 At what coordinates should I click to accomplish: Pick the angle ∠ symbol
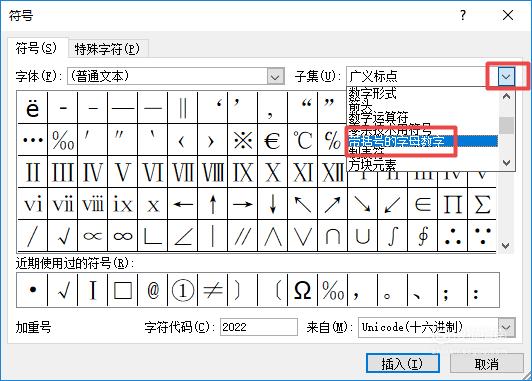183,236
